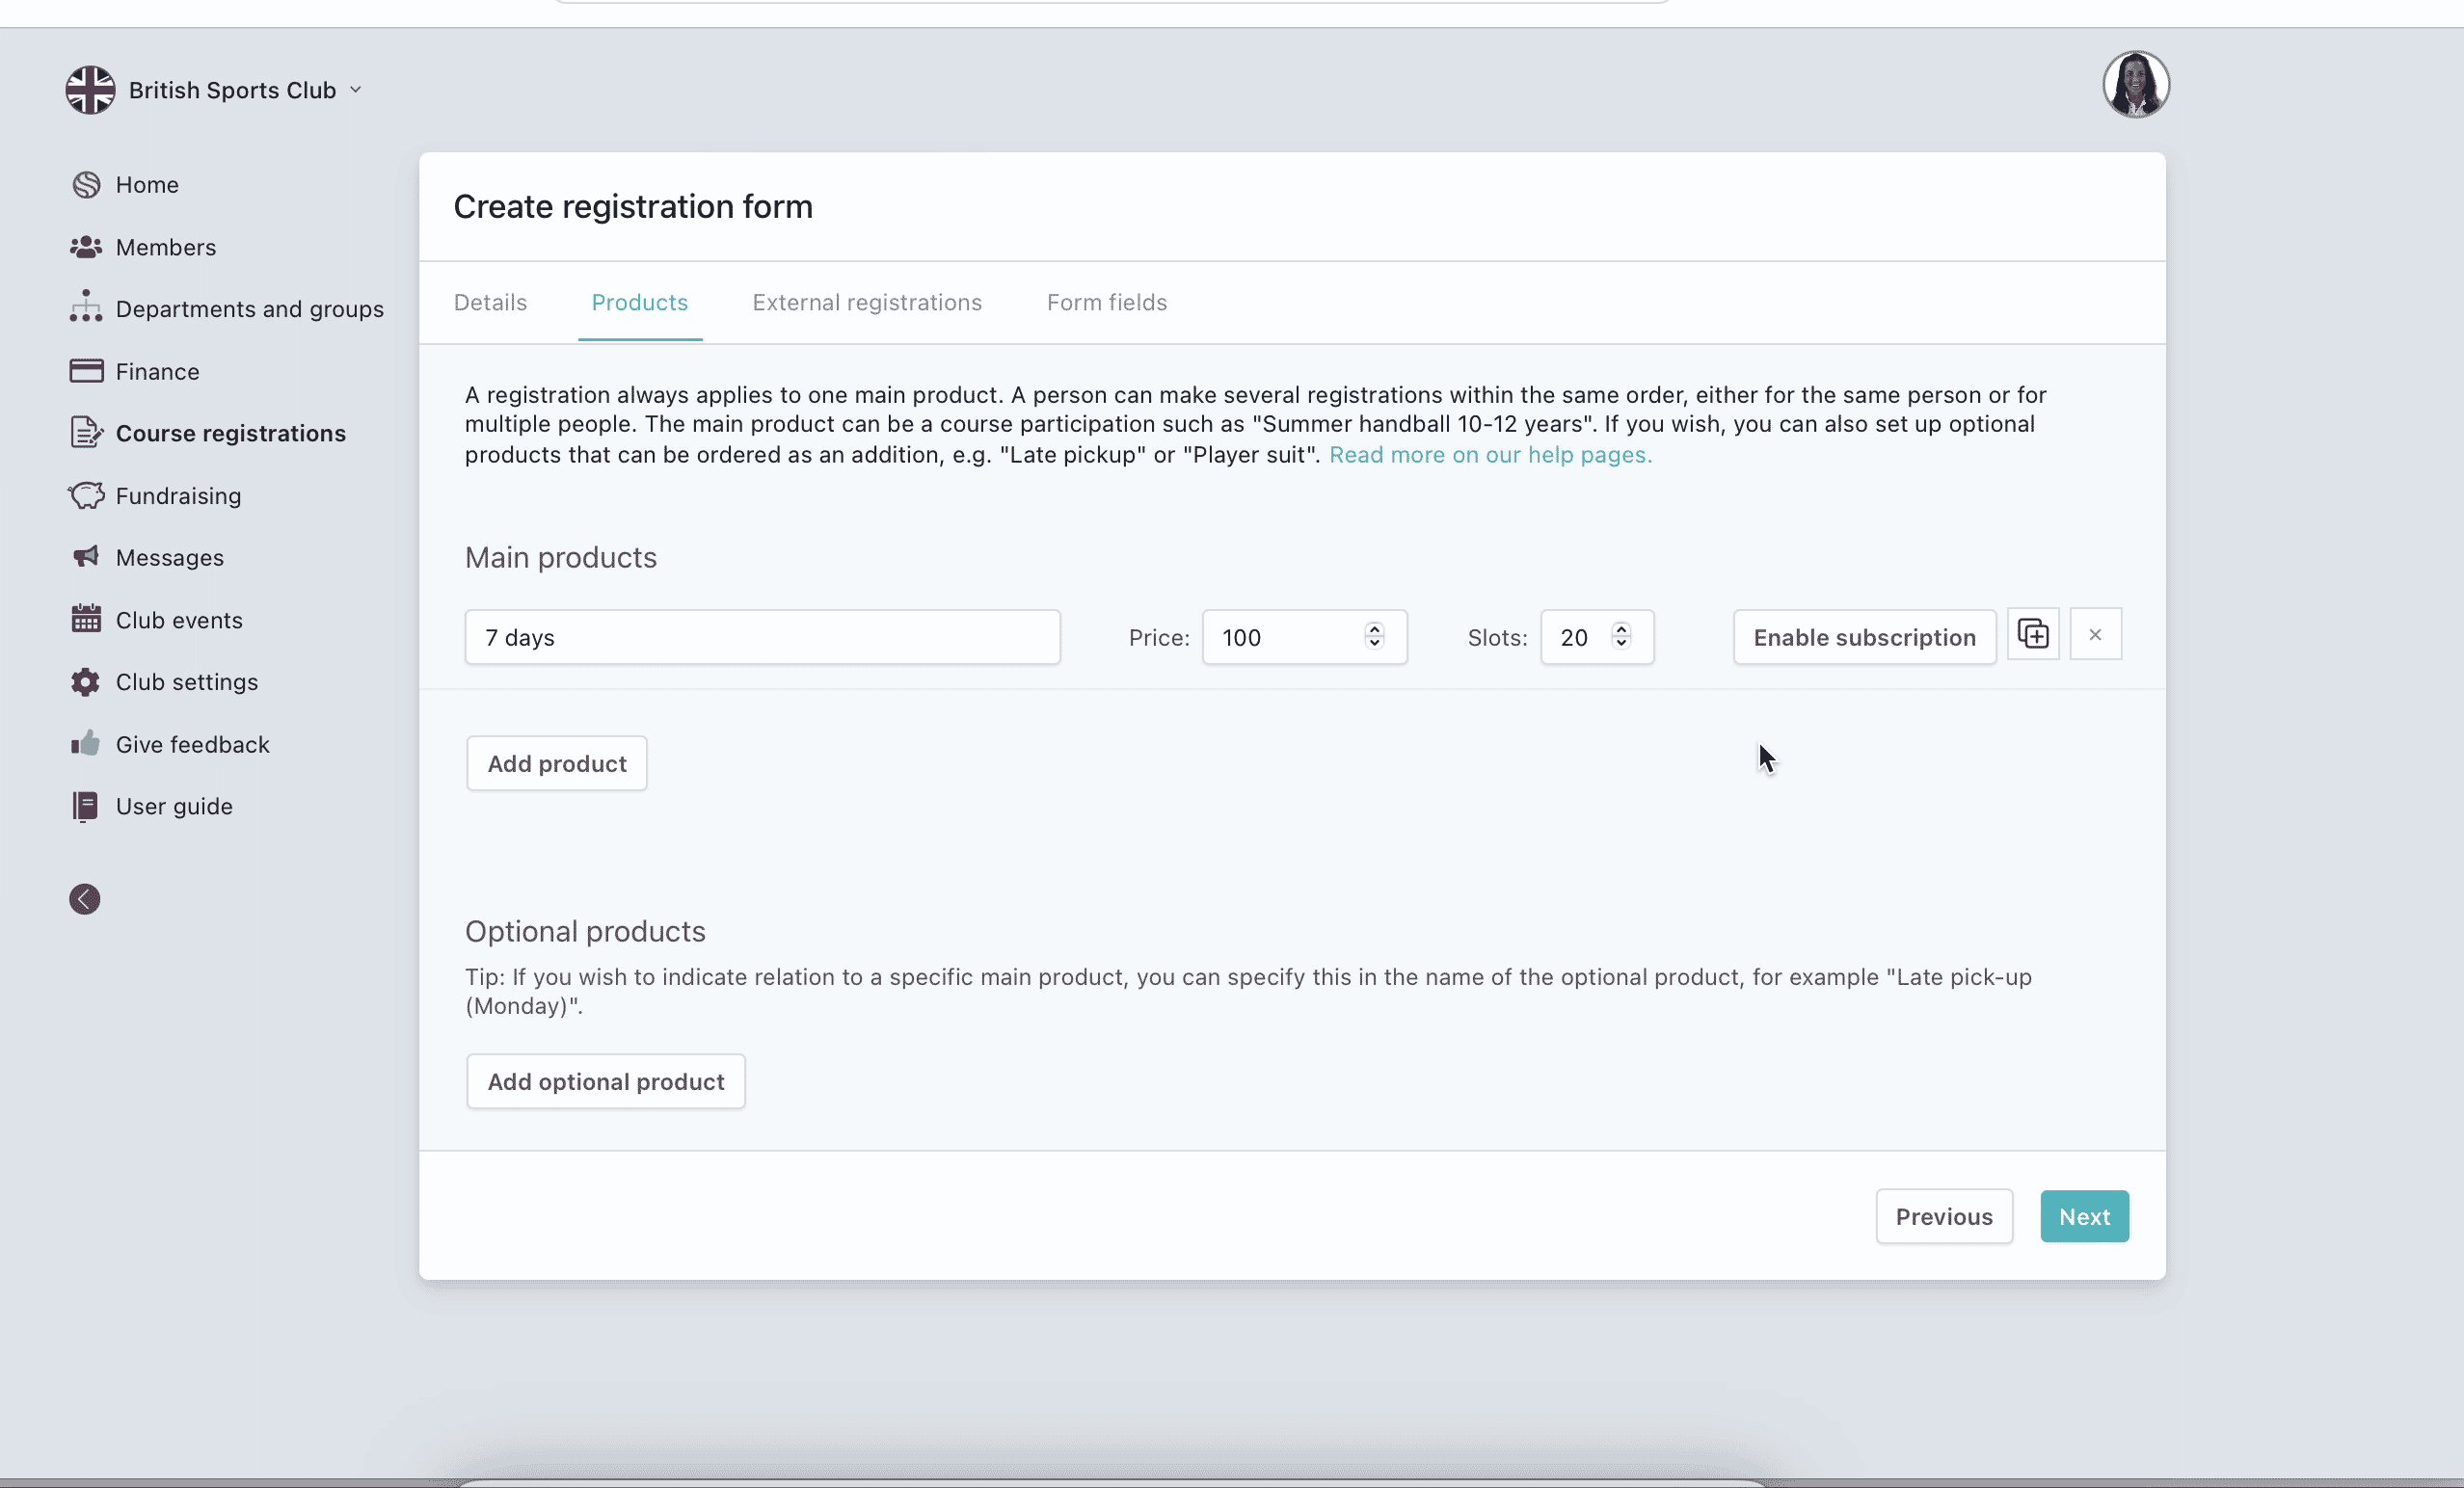
Task: Adjust the Price field stepper arrows
Action: click(x=1374, y=636)
